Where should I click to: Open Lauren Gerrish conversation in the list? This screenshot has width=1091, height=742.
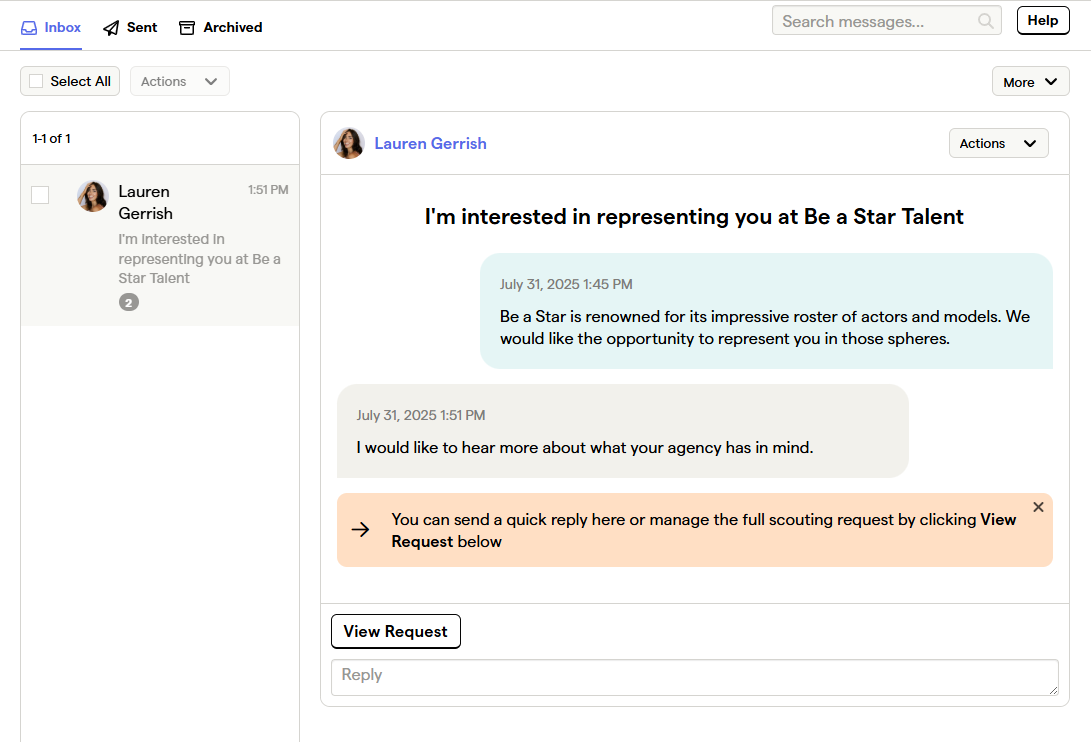pos(160,246)
